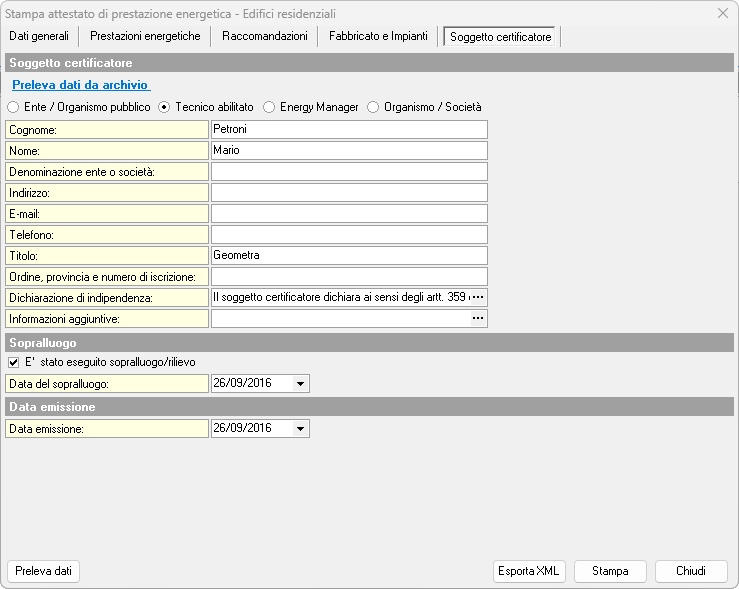Expand Data del sopralluogo date dropdown

click(x=300, y=383)
